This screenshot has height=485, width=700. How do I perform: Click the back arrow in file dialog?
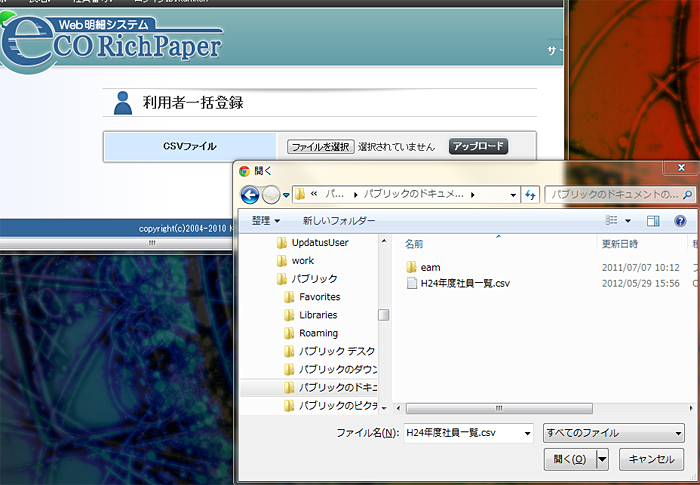pos(250,195)
